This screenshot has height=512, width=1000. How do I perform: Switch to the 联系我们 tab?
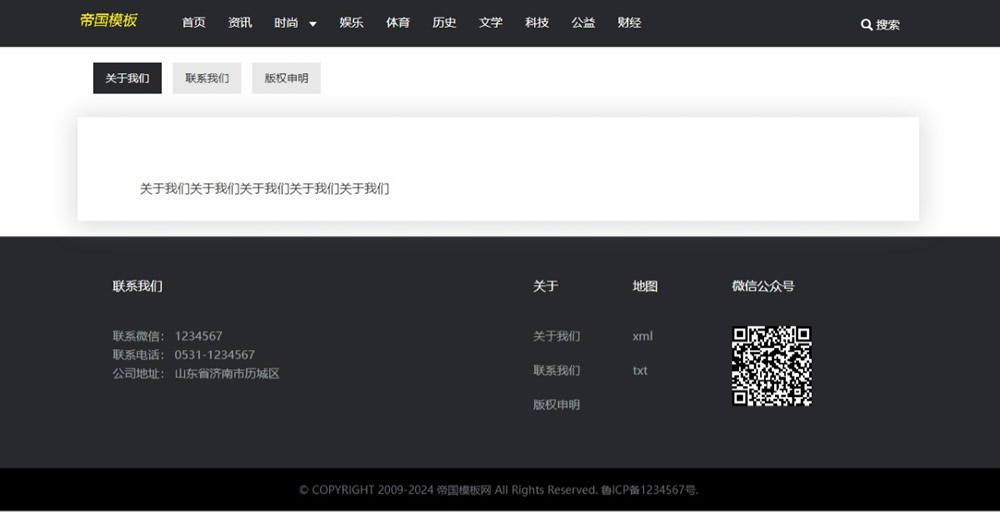[207, 78]
